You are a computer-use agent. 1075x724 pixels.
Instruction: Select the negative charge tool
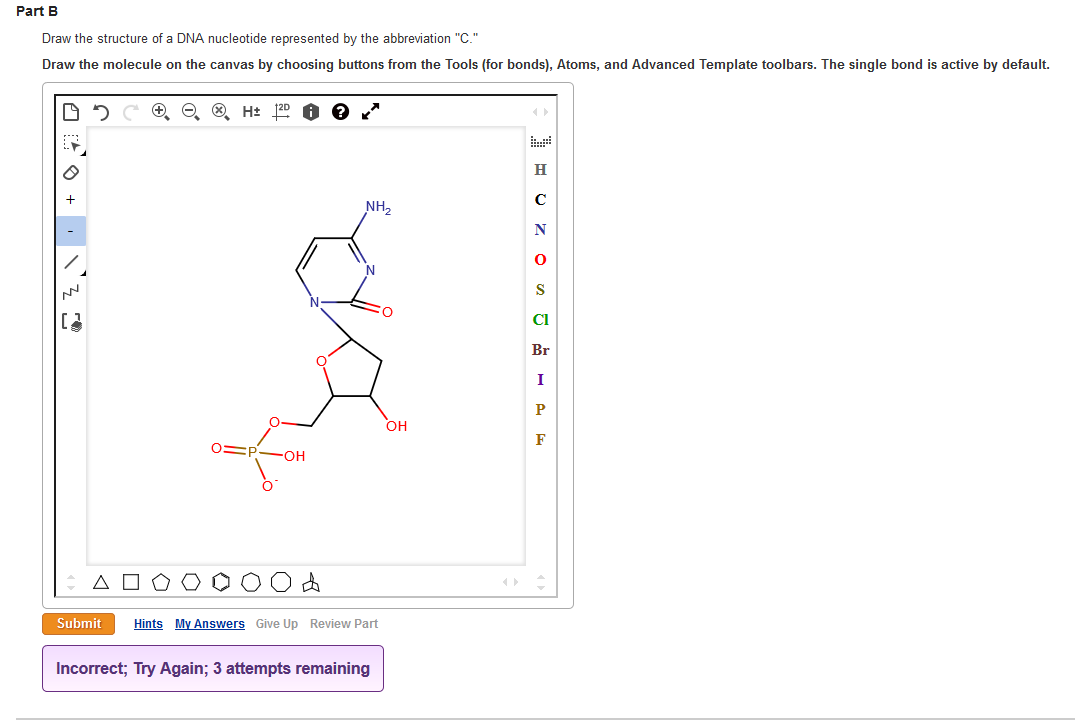coord(71,231)
